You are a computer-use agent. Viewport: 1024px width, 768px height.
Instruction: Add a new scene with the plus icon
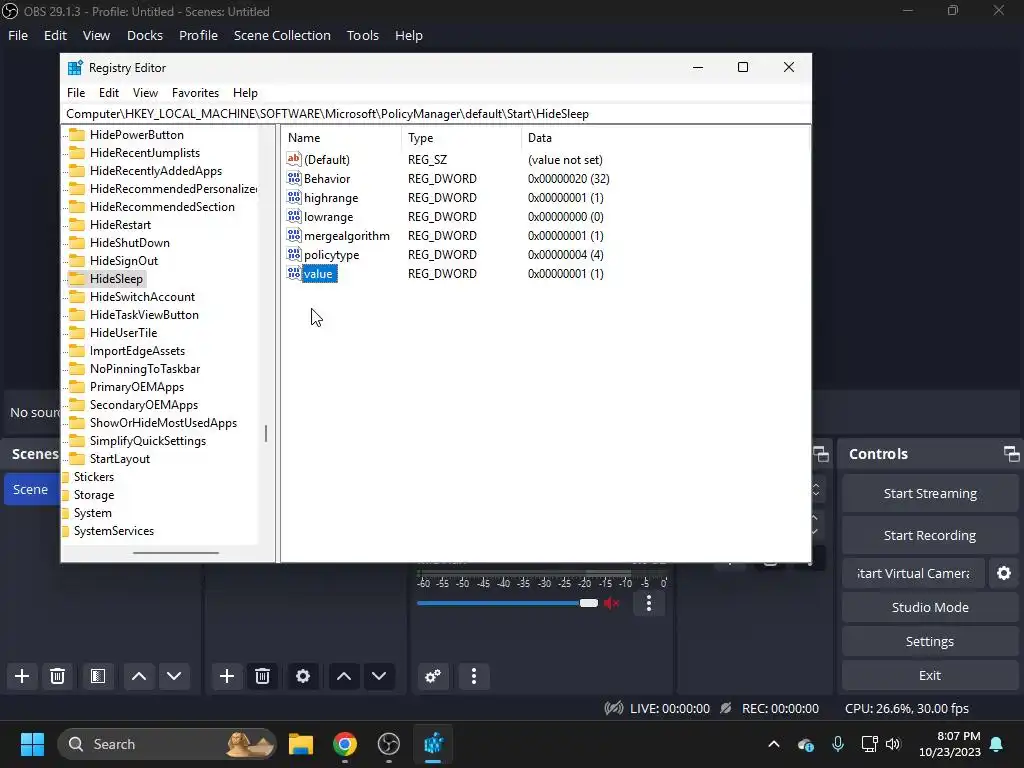tap(22, 676)
